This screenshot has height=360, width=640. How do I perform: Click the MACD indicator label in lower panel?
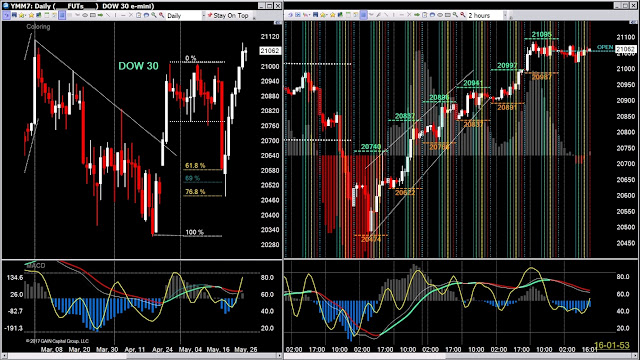pos(36,265)
